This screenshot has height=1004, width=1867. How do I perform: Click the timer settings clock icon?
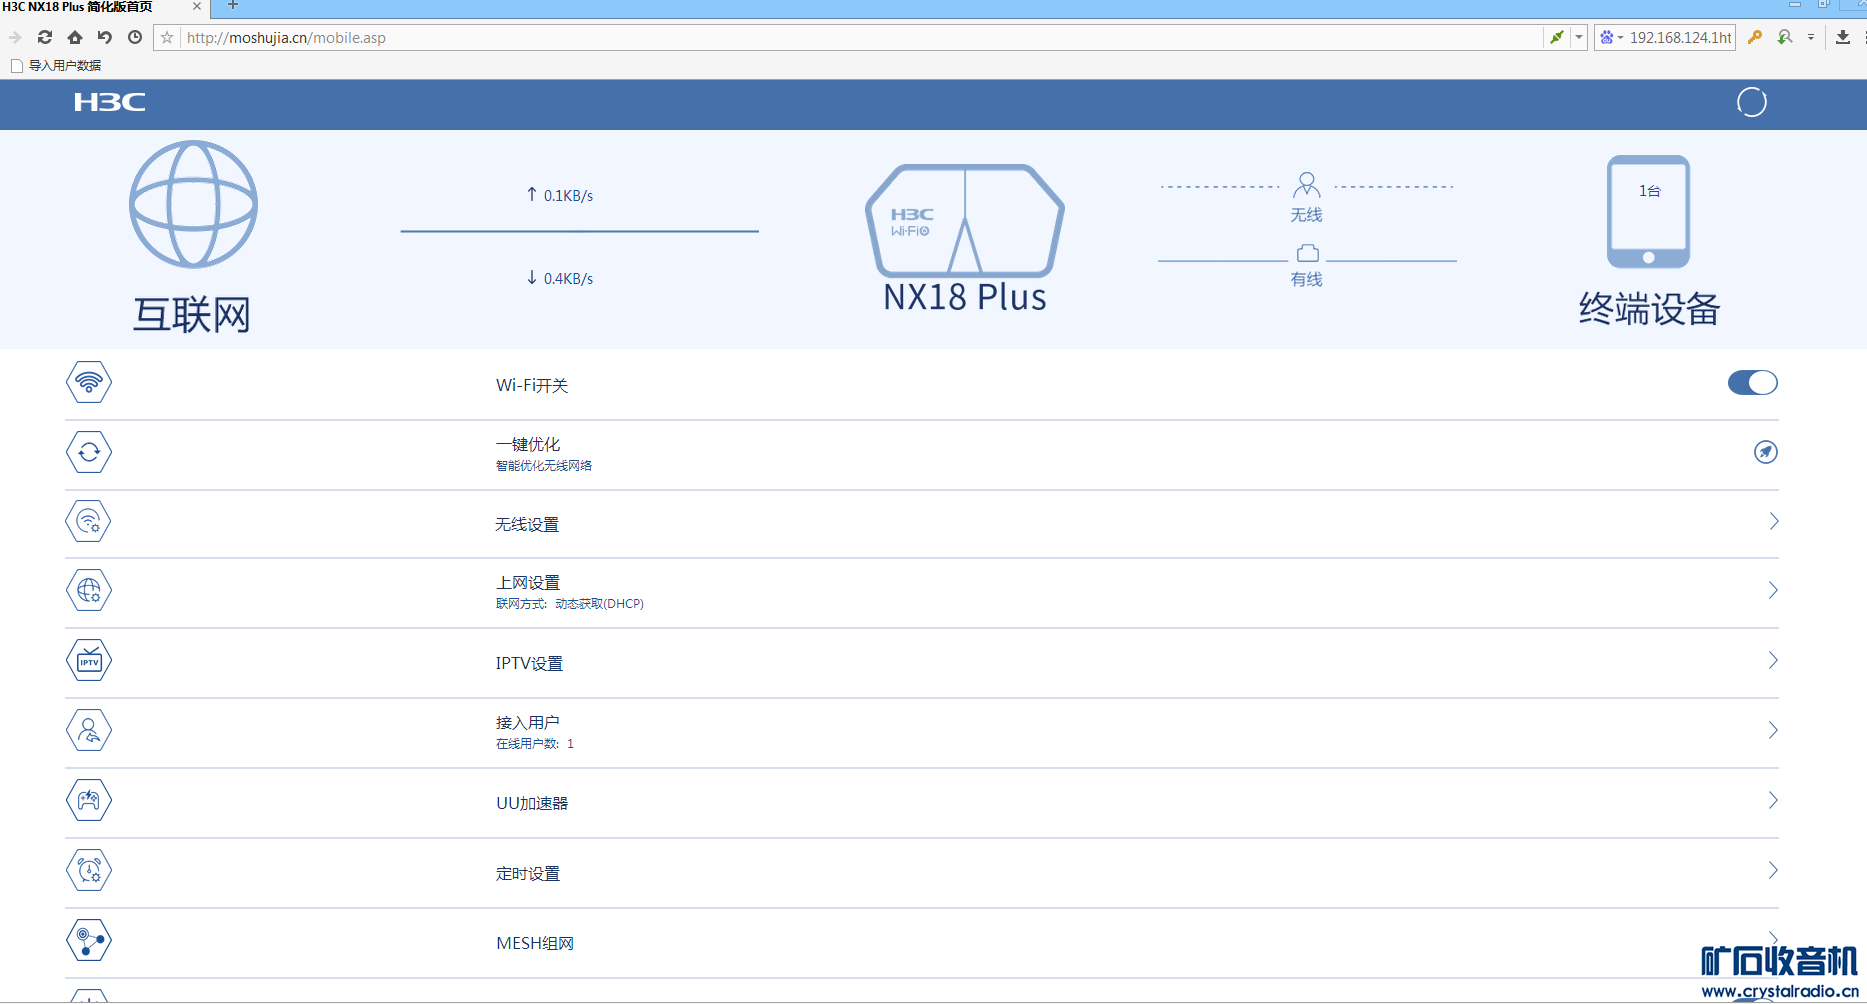tap(89, 870)
